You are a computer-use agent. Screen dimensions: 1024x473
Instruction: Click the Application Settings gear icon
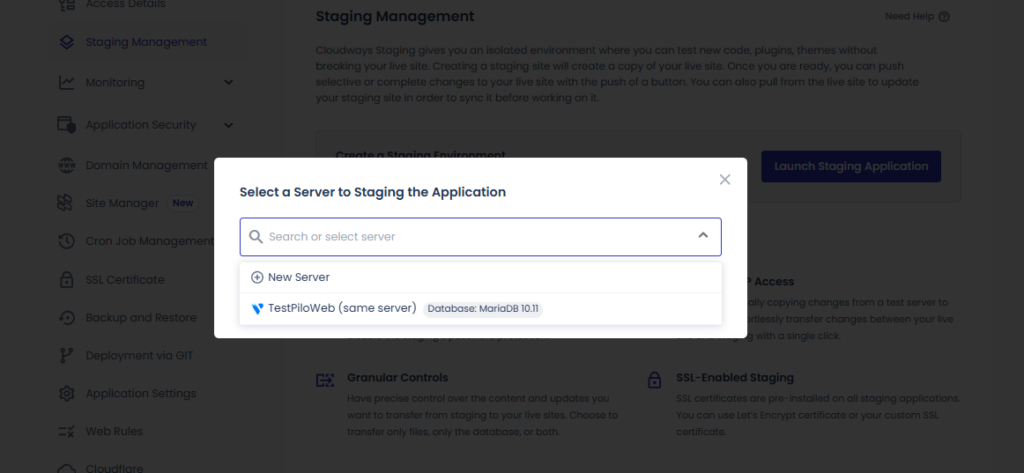pyautogui.click(x=67, y=393)
